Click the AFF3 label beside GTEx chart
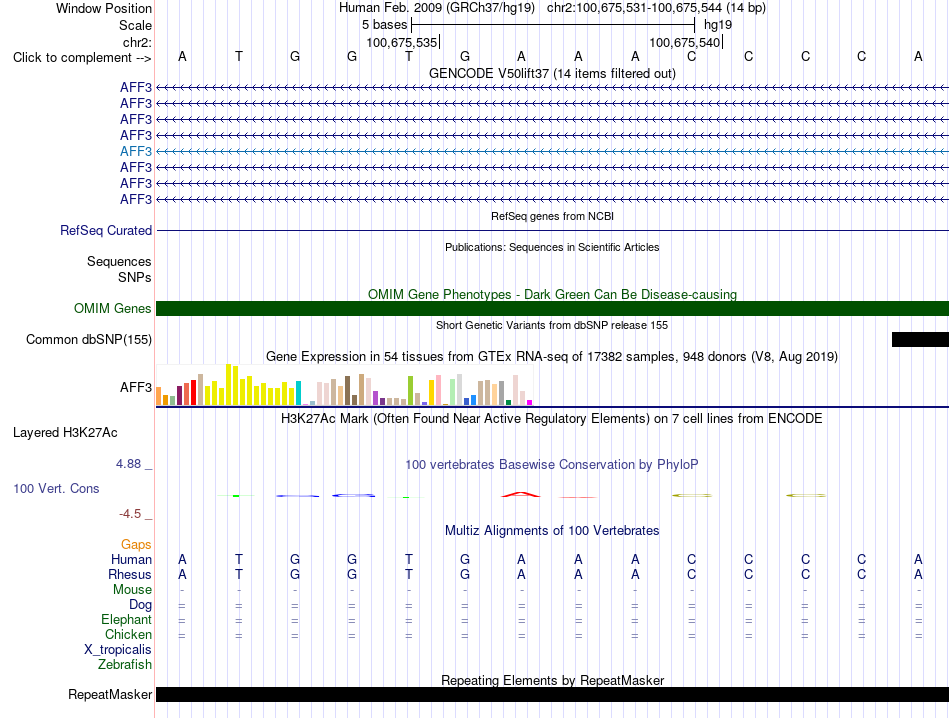Viewport: 950px width, 718px height. pos(136,387)
